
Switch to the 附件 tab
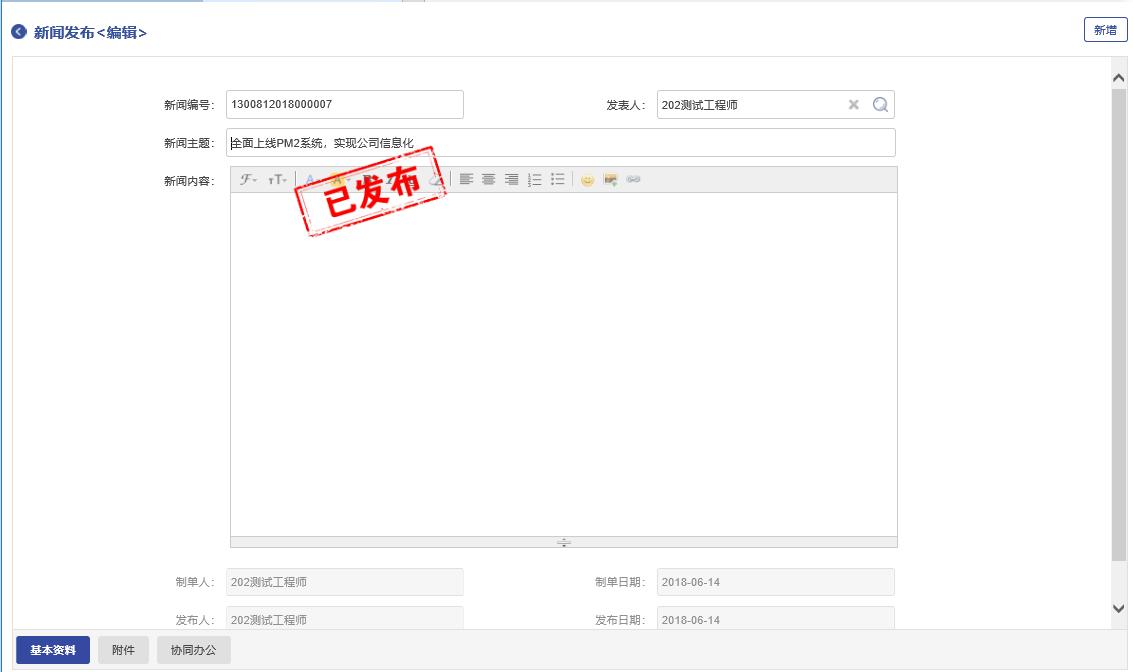[x=123, y=650]
